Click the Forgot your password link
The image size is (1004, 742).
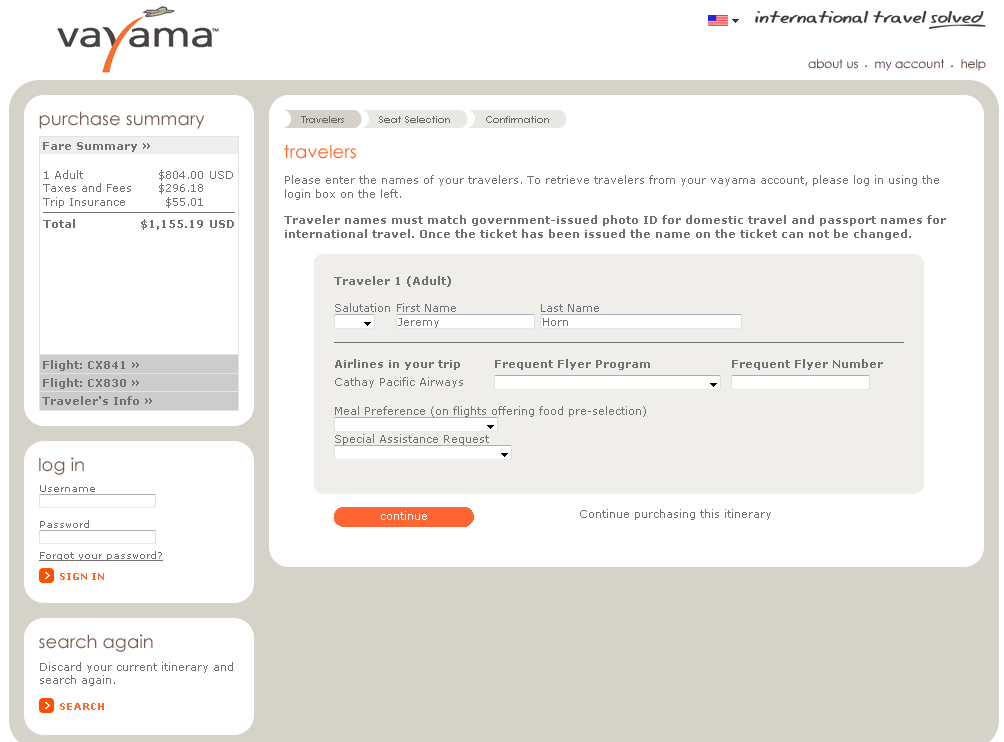coord(101,556)
